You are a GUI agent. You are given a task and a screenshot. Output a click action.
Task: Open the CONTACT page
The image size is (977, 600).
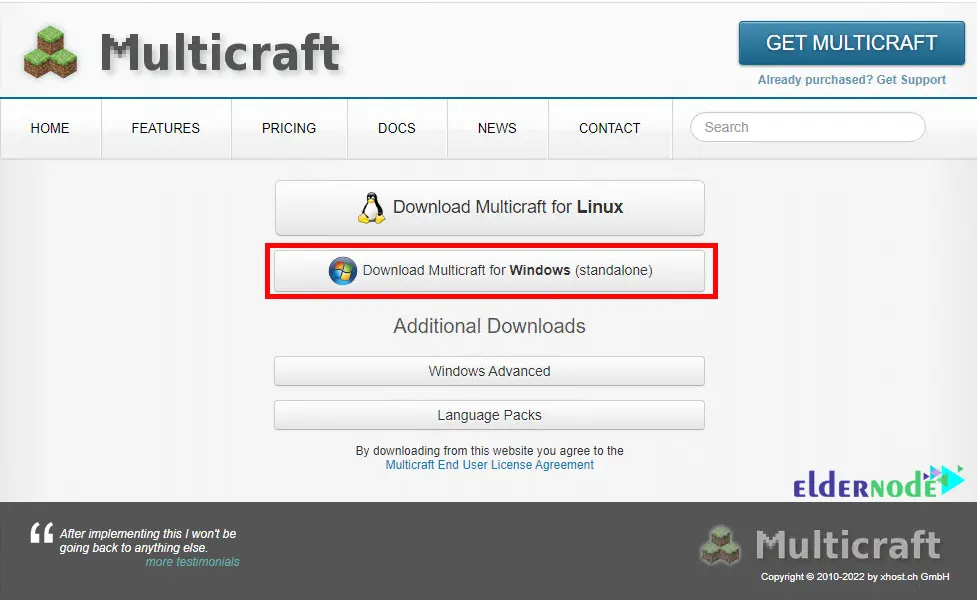tap(609, 128)
